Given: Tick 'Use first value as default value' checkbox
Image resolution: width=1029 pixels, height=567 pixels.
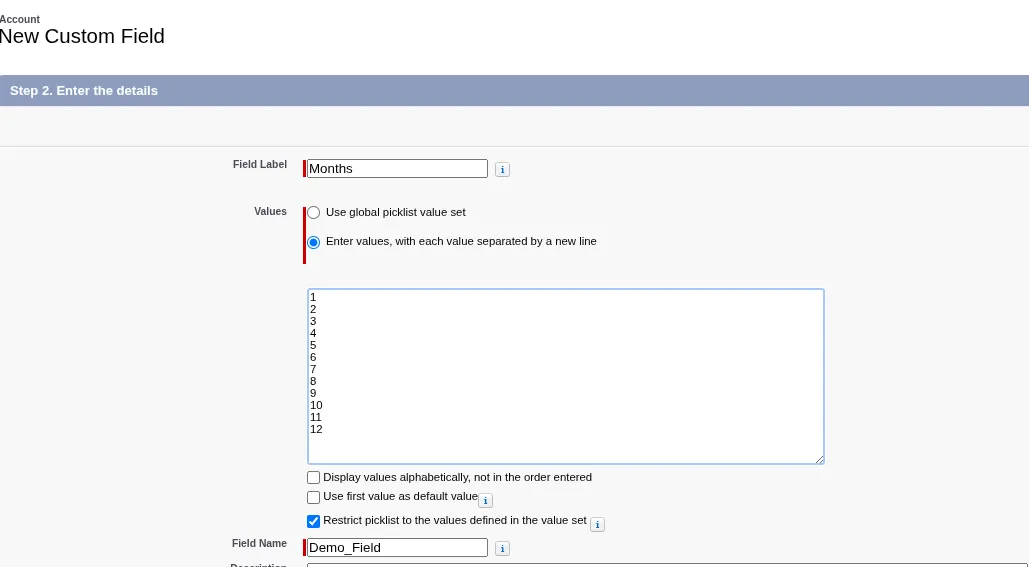Looking at the screenshot, I should tap(314, 497).
